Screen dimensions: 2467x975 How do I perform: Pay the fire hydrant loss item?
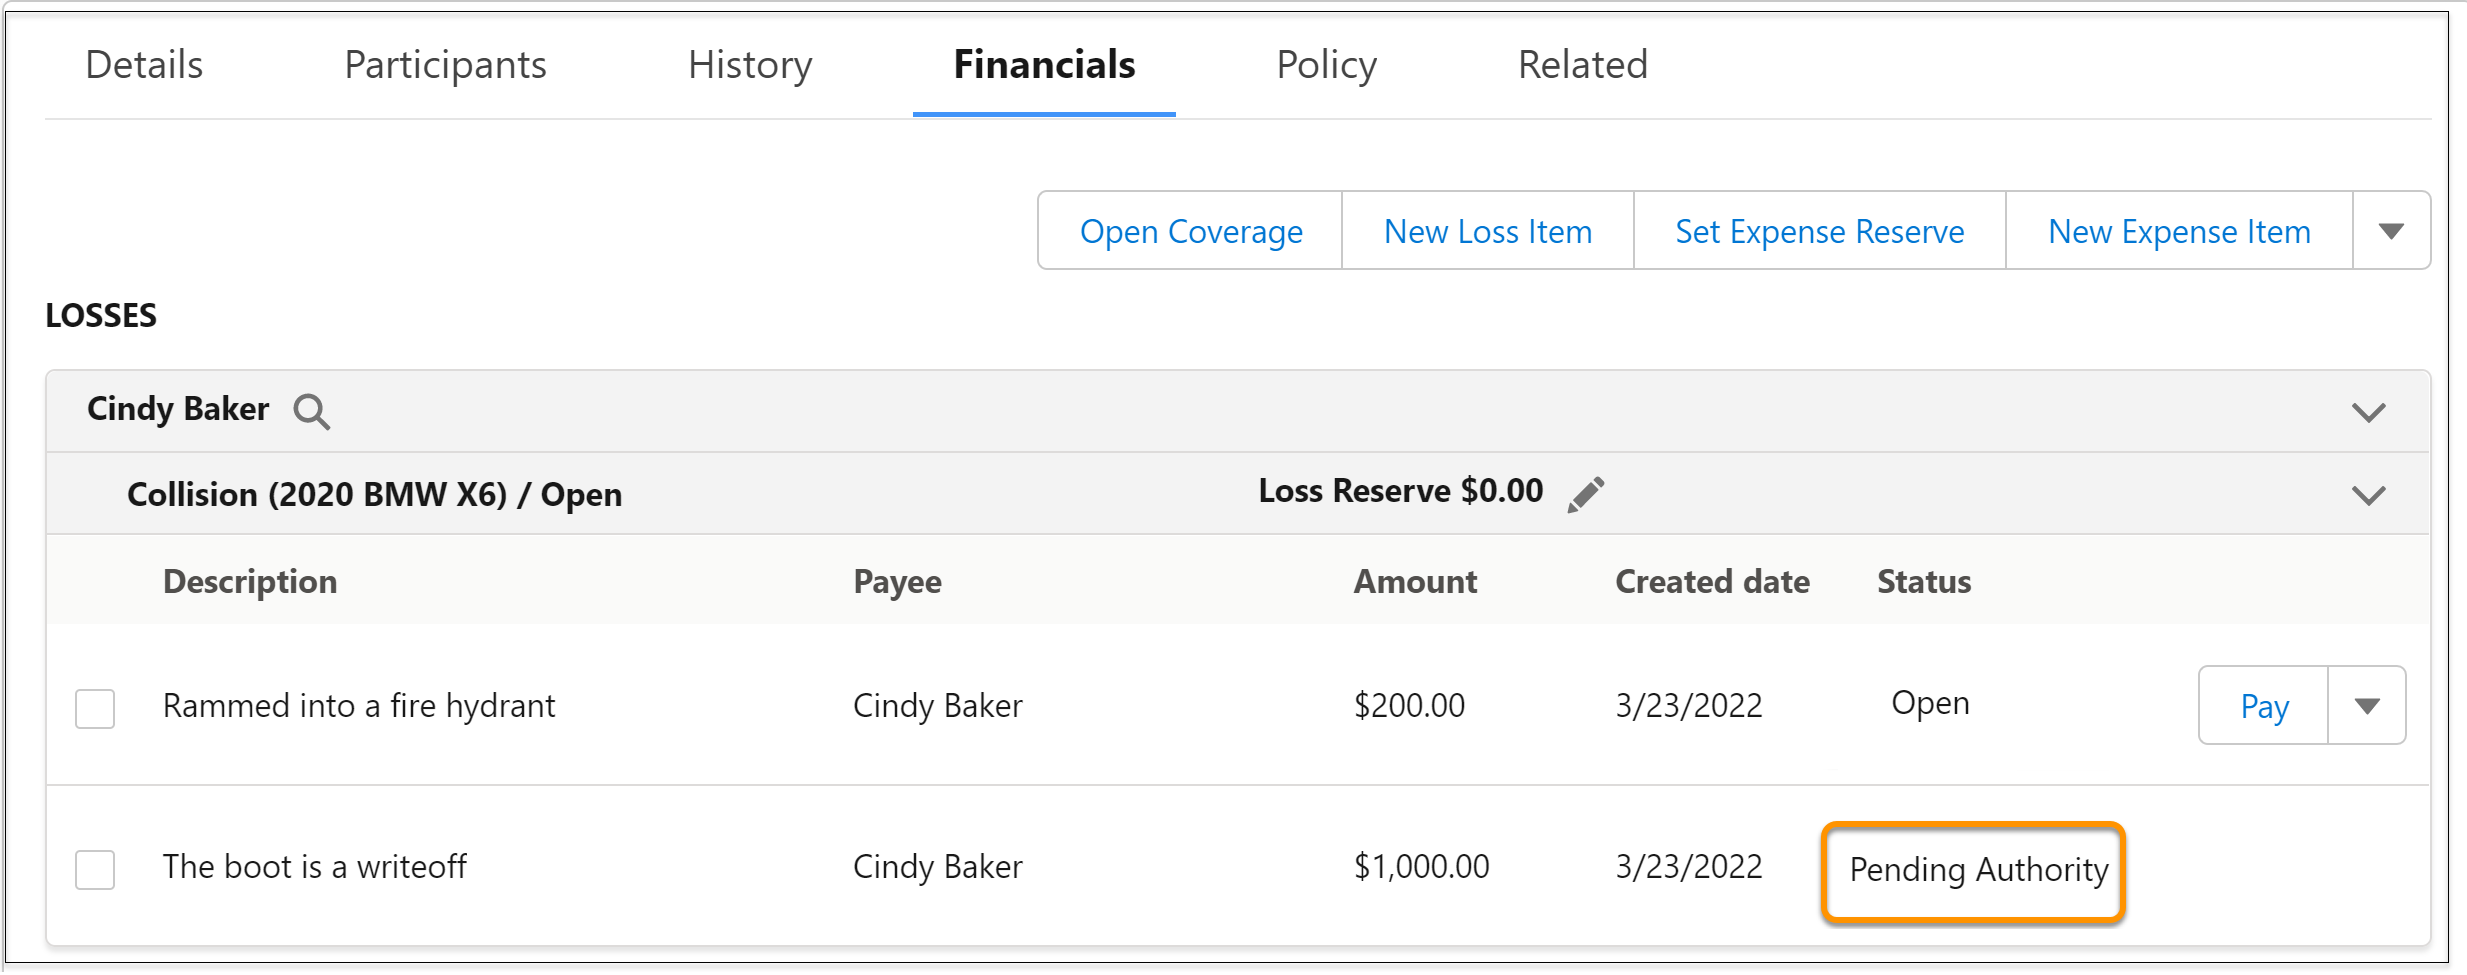click(x=2264, y=706)
